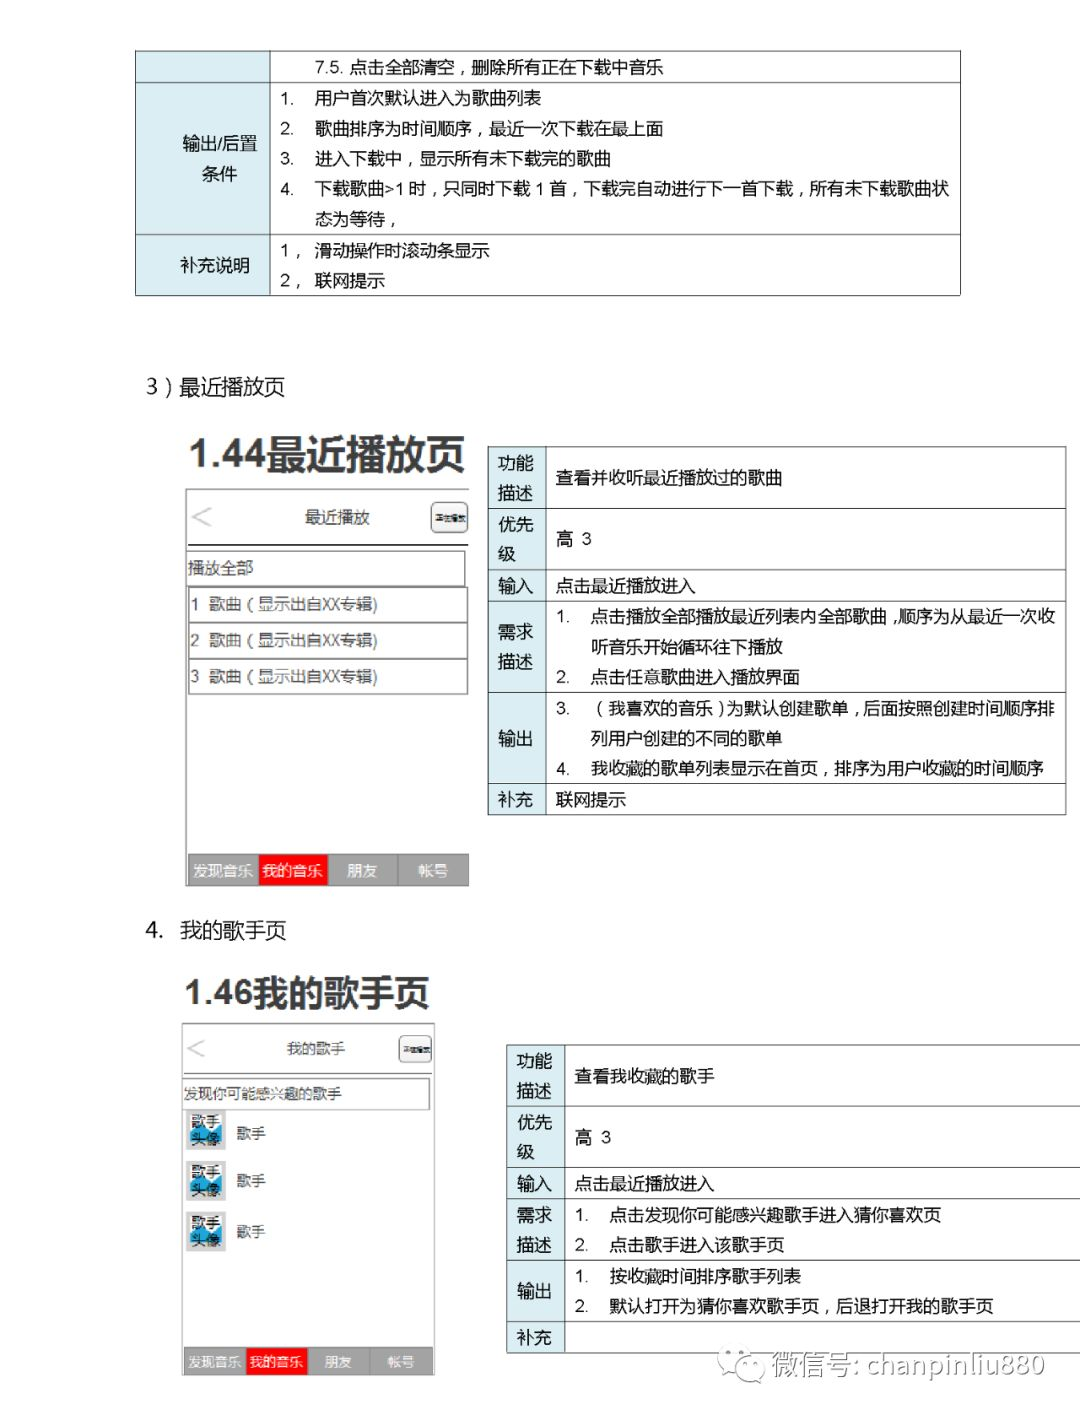Click line 按收藏时间排序歌手列表
Image resolution: width=1080 pixels, height=1415 pixels.
pyautogui.click(x=705, y=1276)
